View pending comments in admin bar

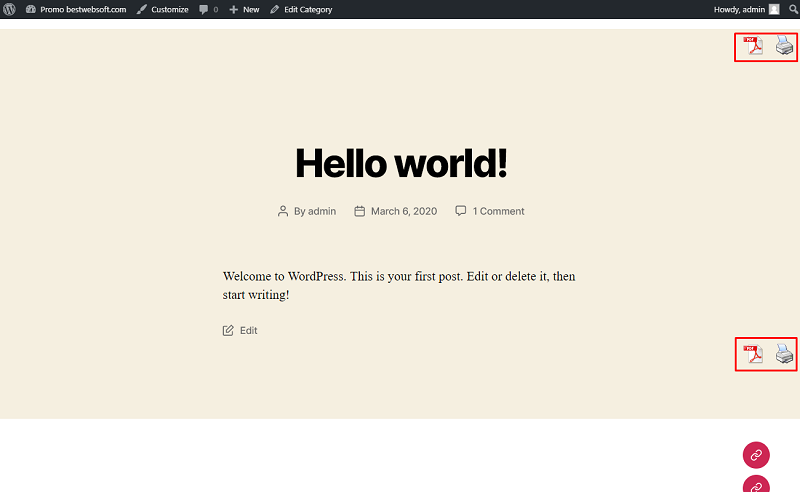pyautogui.click(x=209, y=9)
